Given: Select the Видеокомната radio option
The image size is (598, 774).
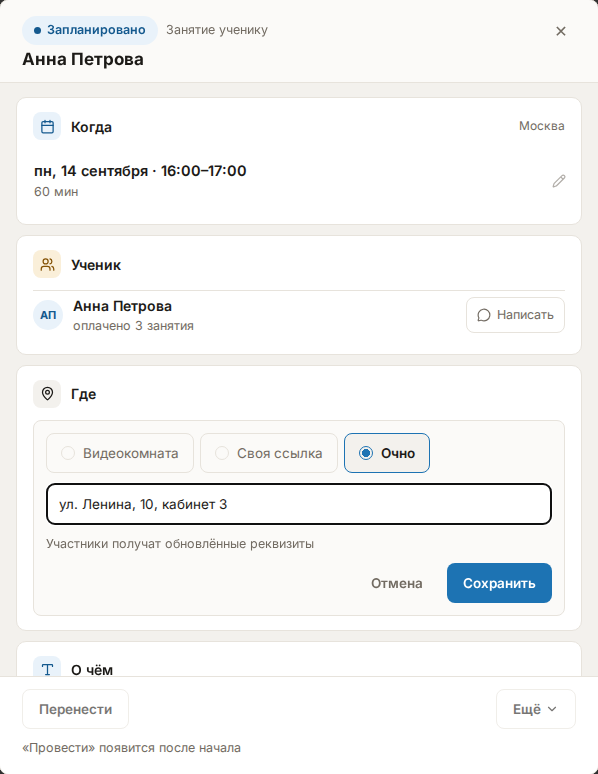Looking at the screenshot, I should click(x=120, y=453).
